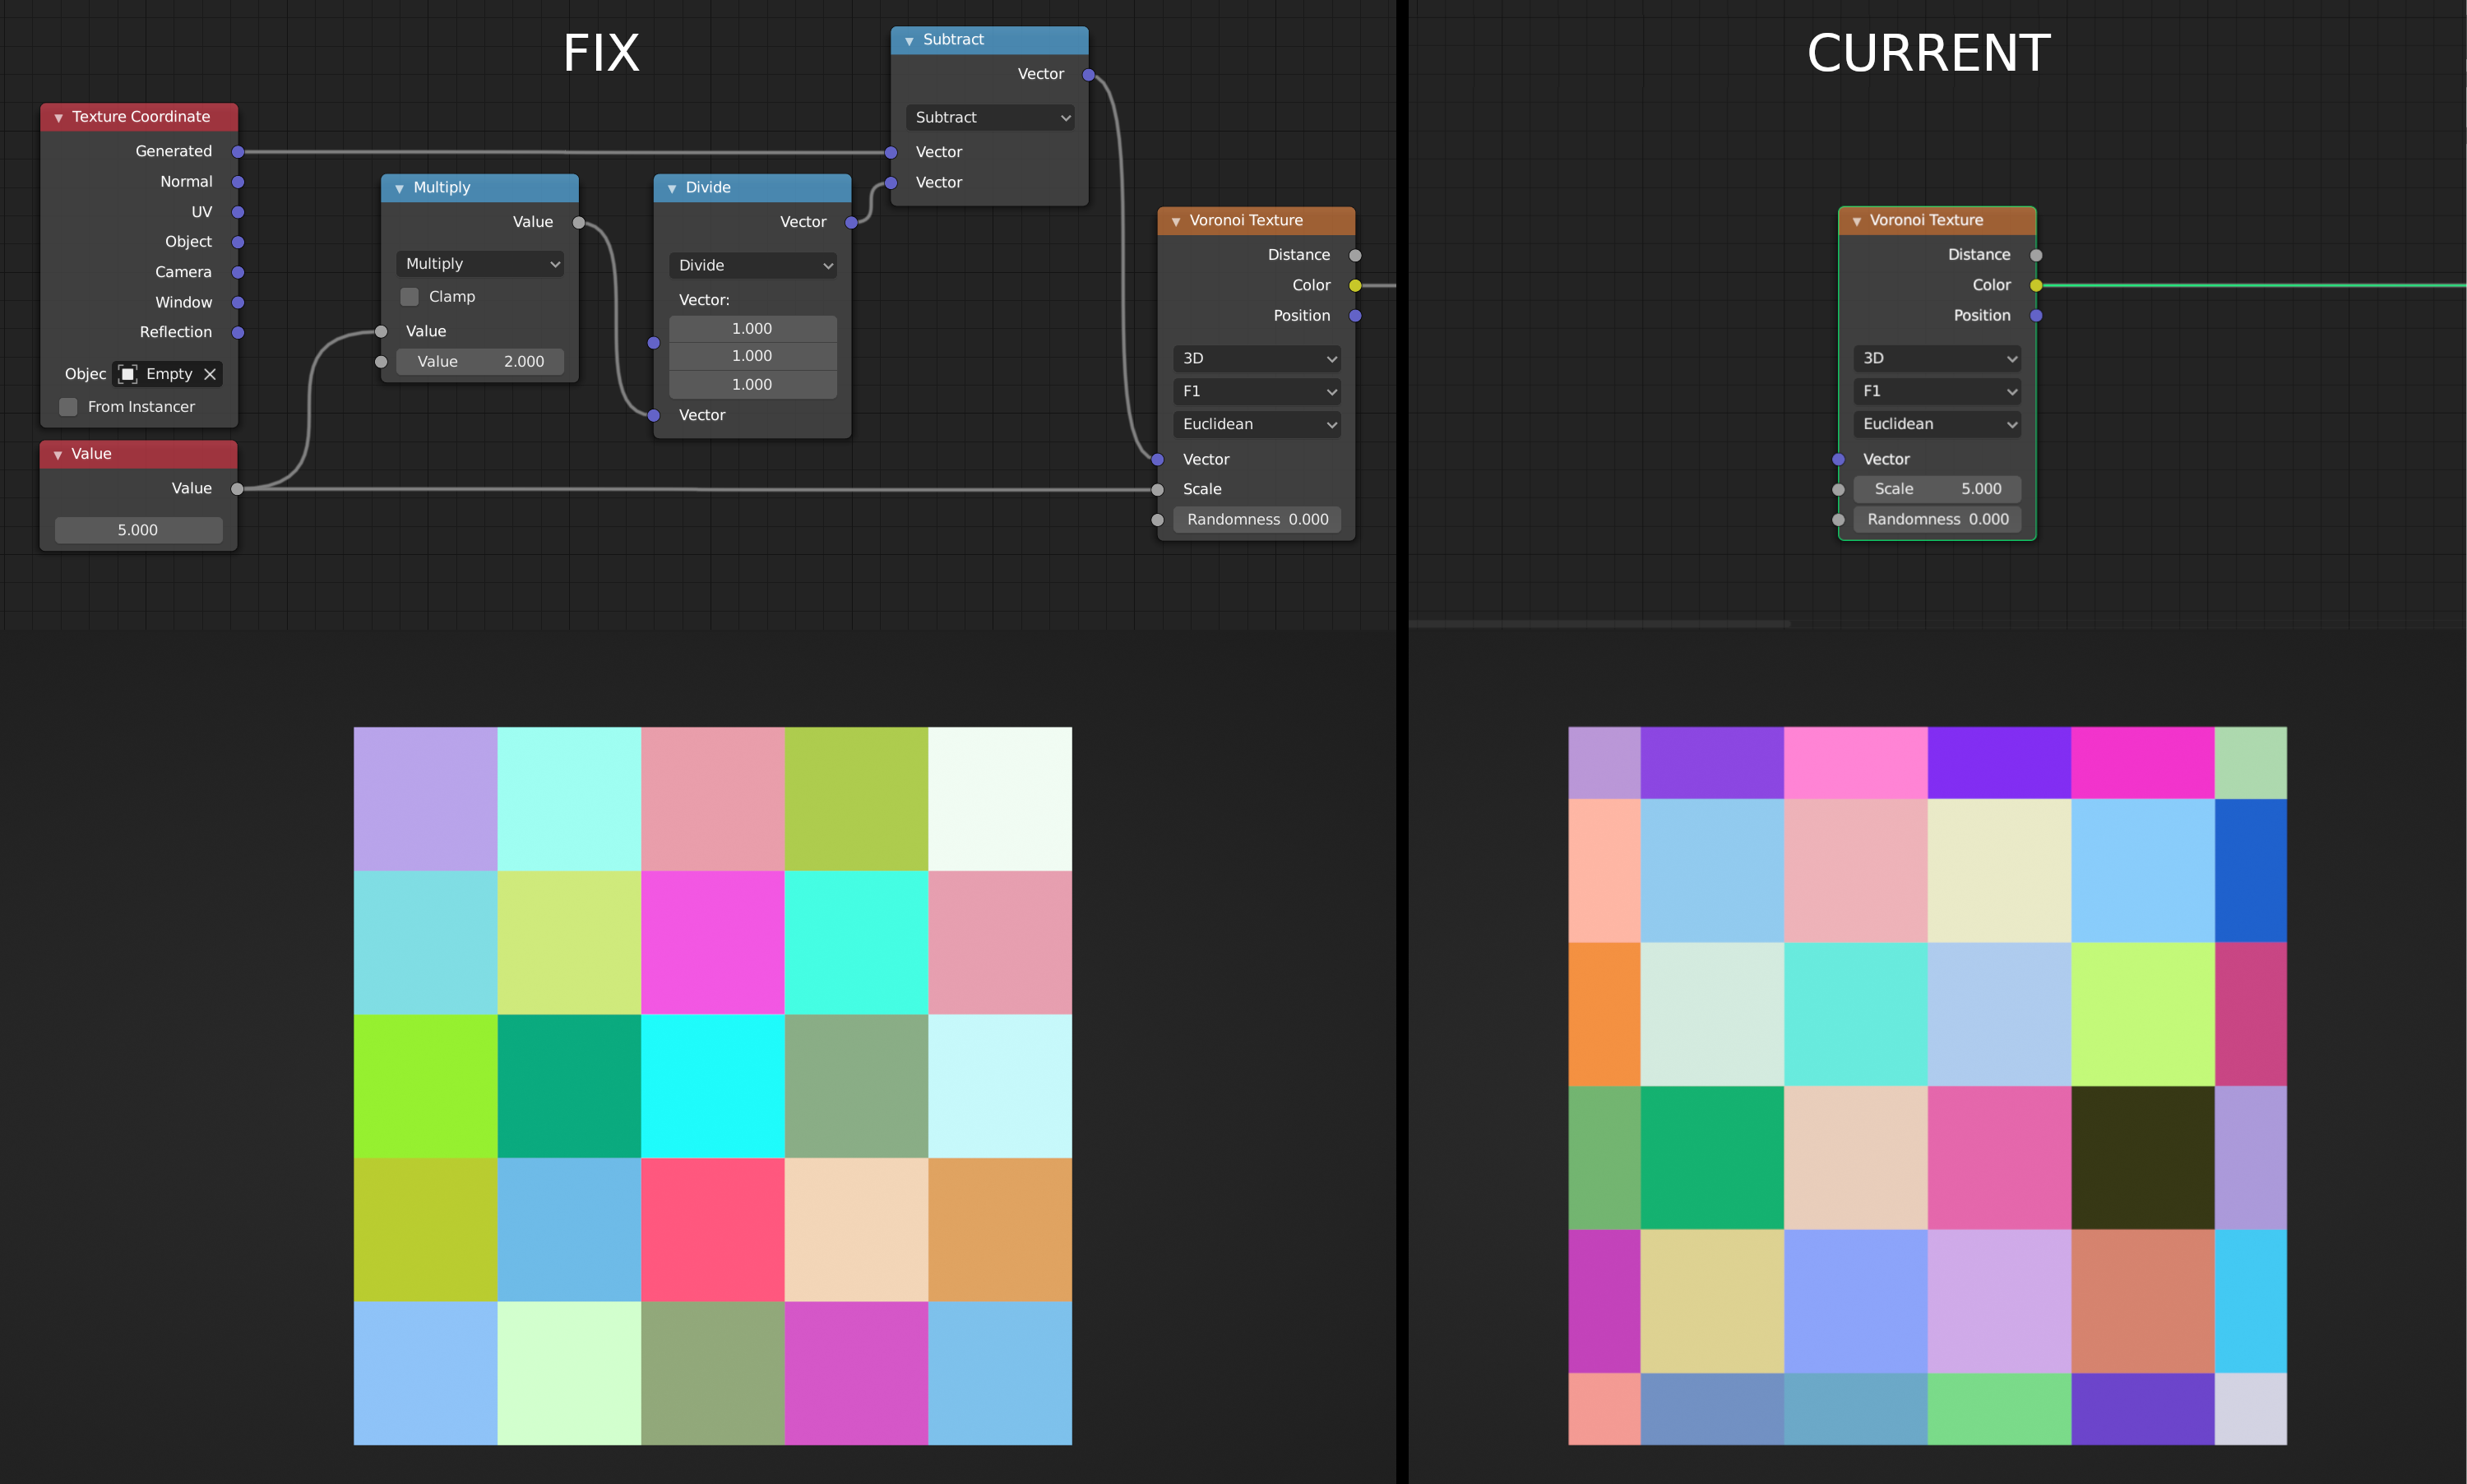This screenshot has height=1484, width=2467.
Task: Clear the Empty object with the X icon
Action: click(x=210, y=374)
